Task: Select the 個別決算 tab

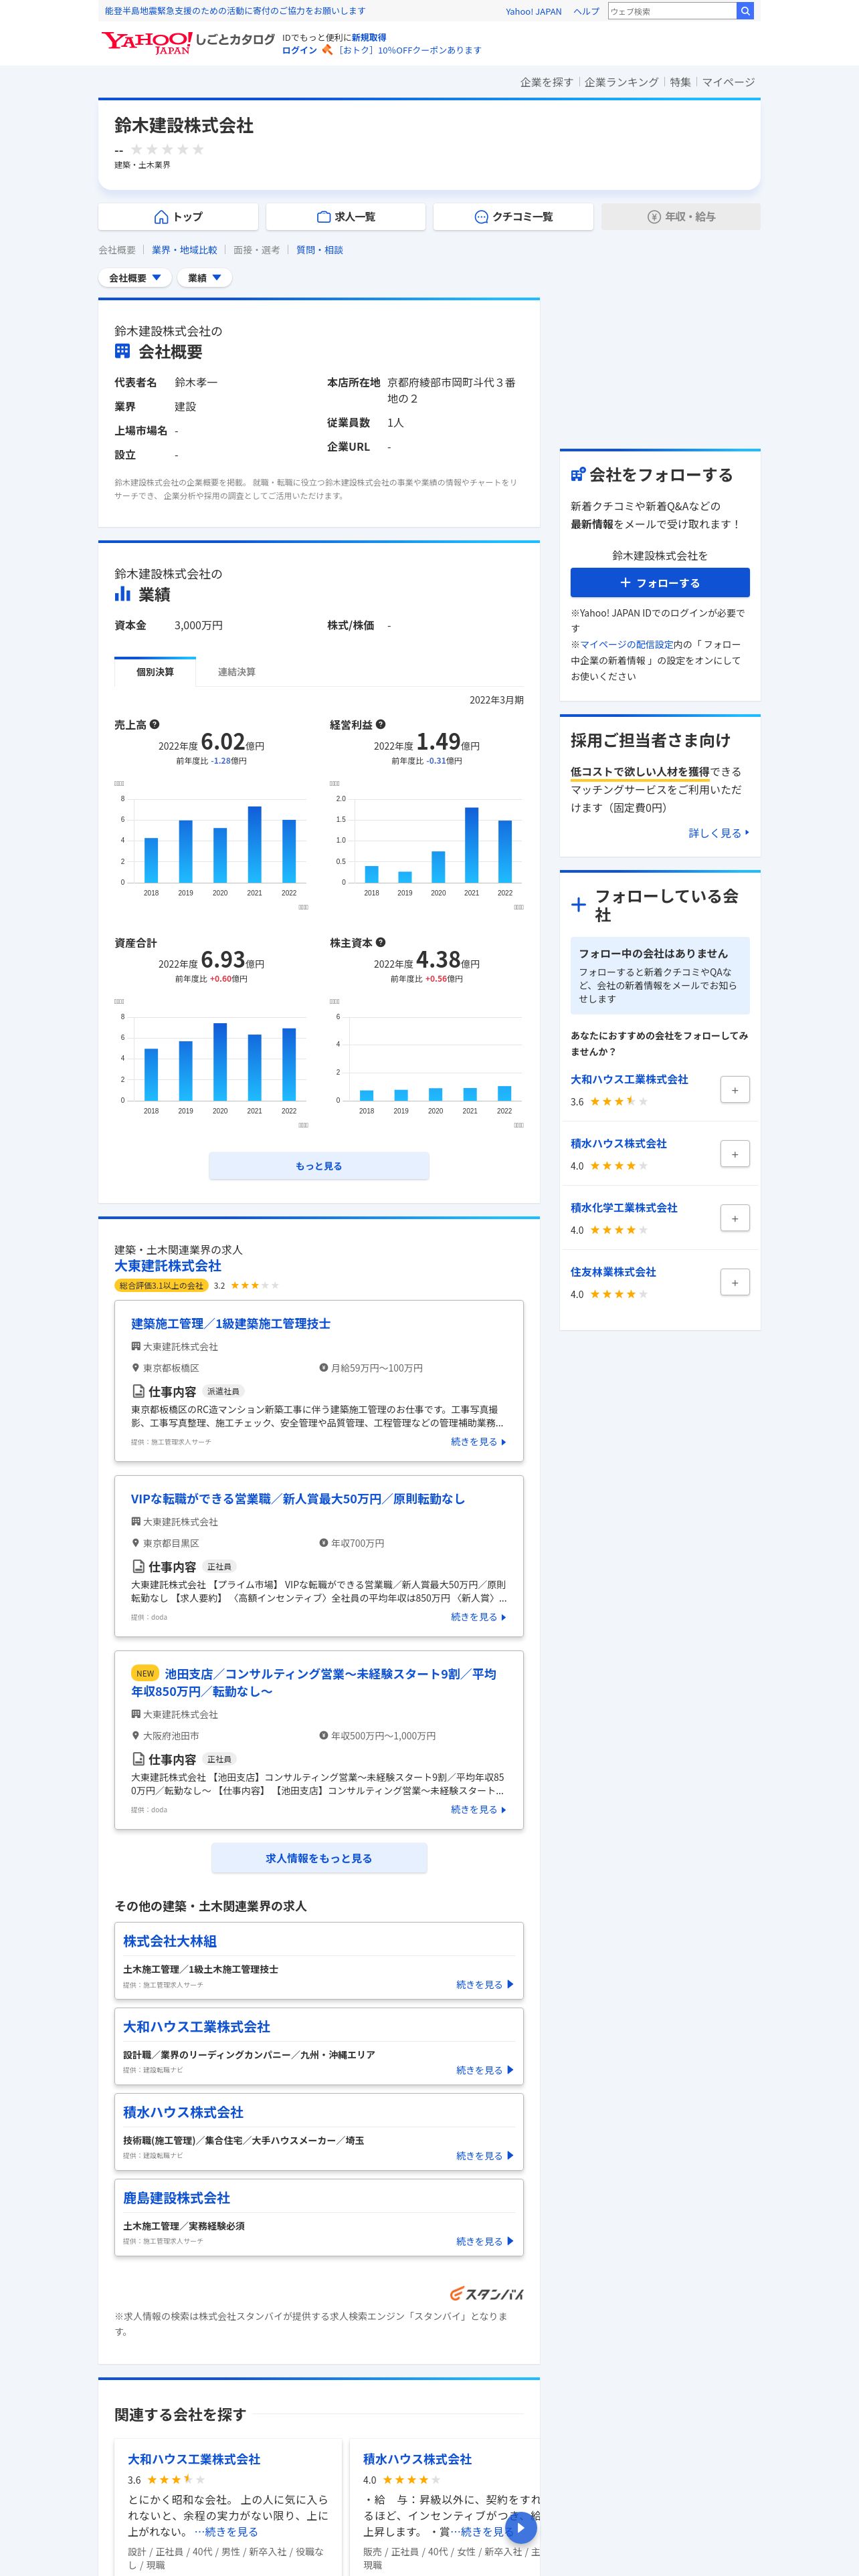Action: click(155, 672)
